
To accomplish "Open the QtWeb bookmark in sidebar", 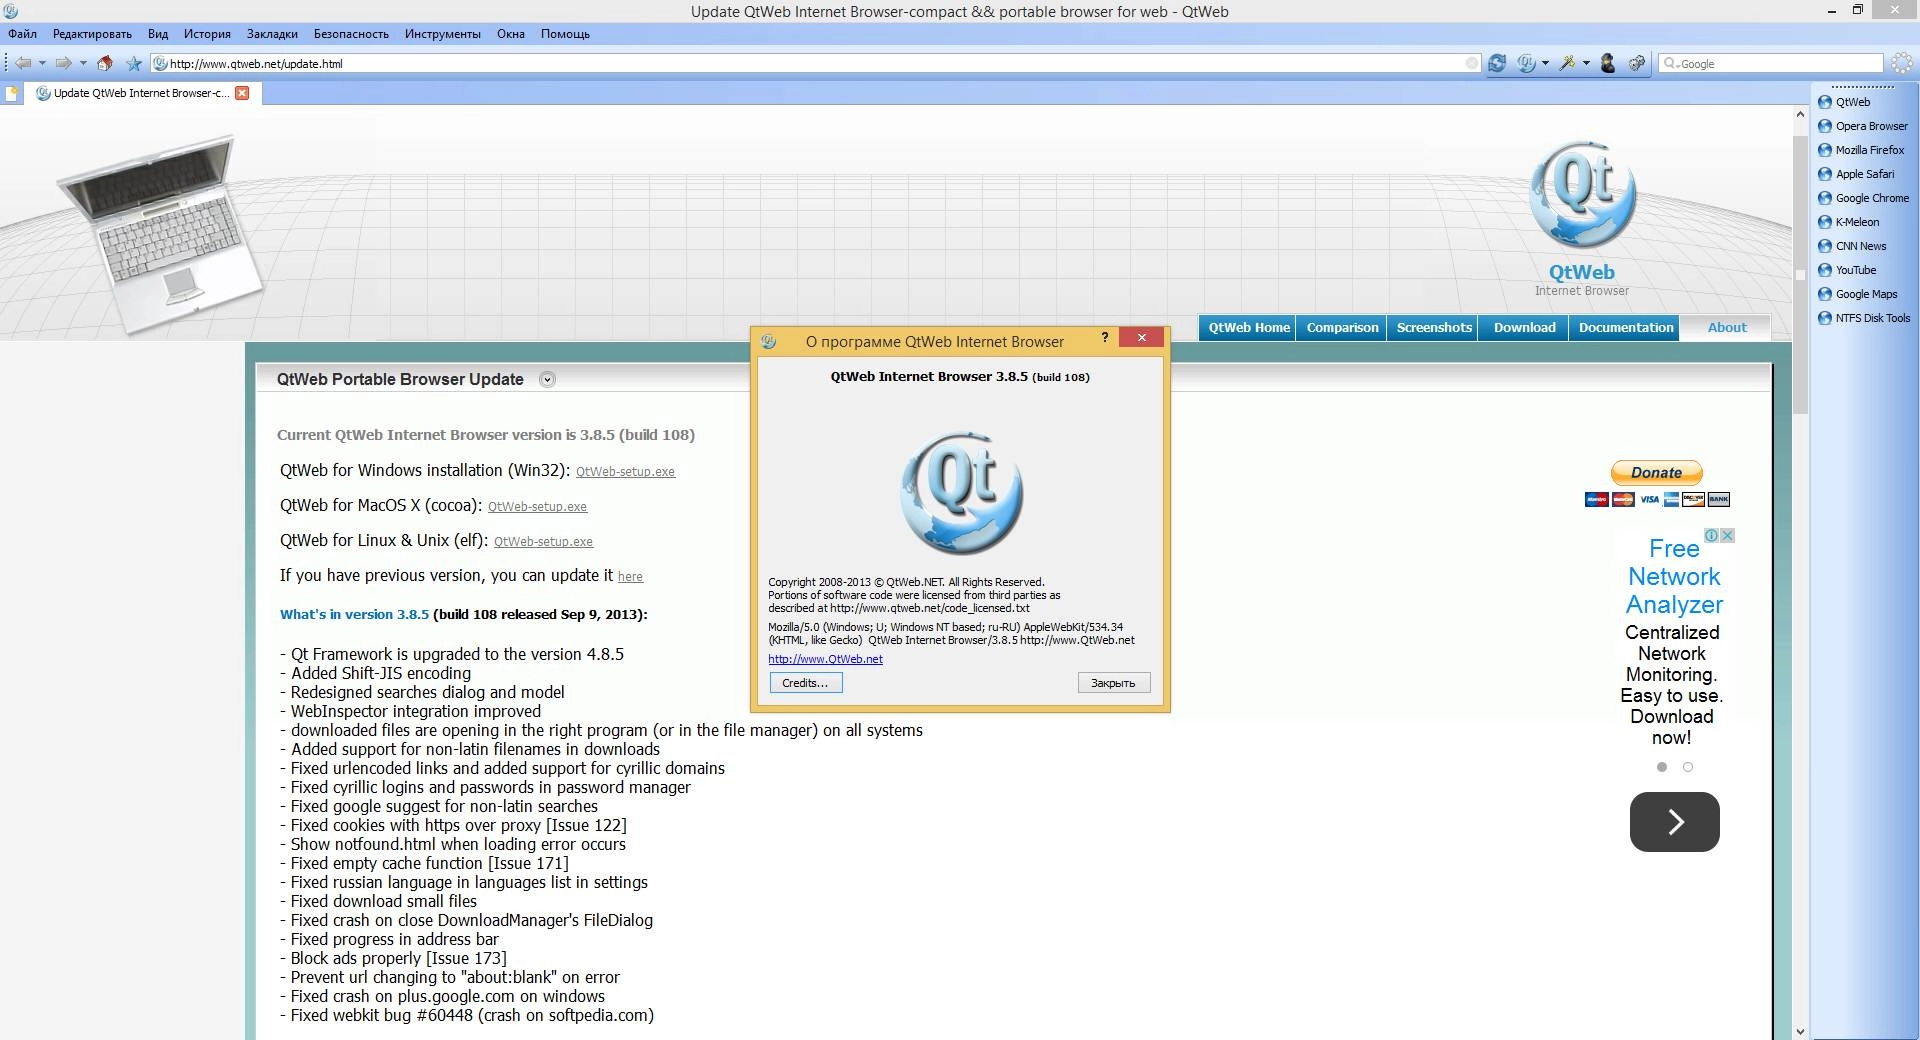I will pyautogui.click(x=1844, y=102).
